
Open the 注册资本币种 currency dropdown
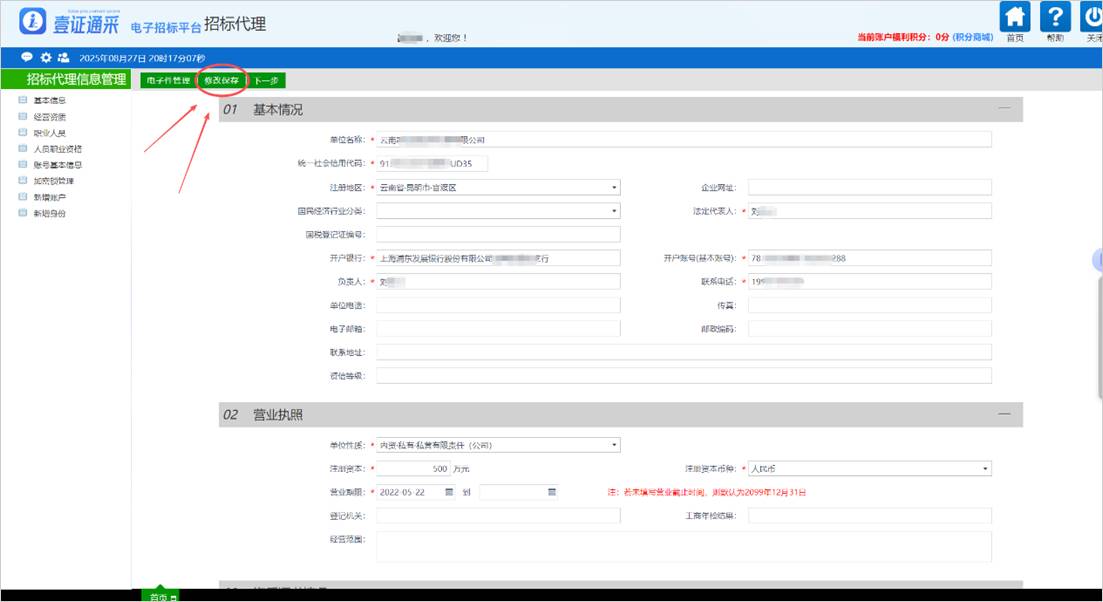(986, 468)
